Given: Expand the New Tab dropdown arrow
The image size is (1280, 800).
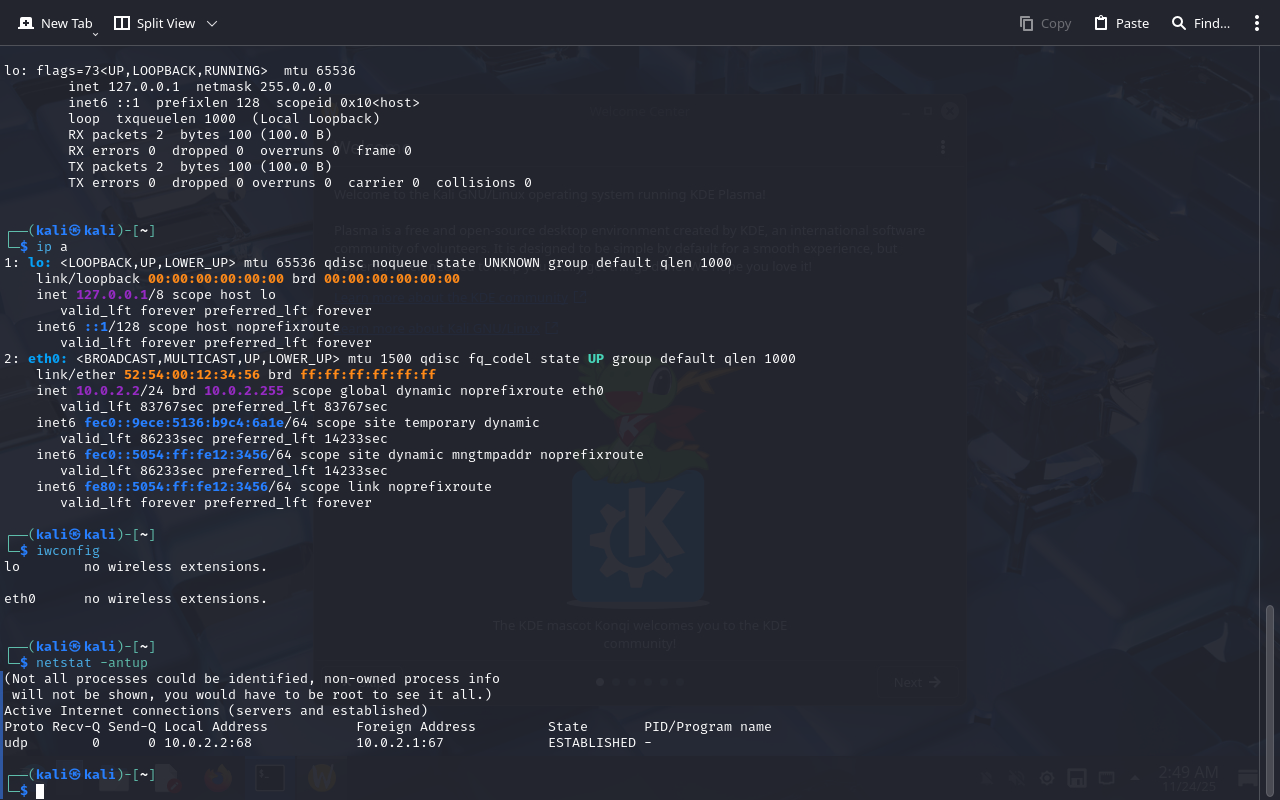Looking at the screenshot, I should click(x=95, y=34).
